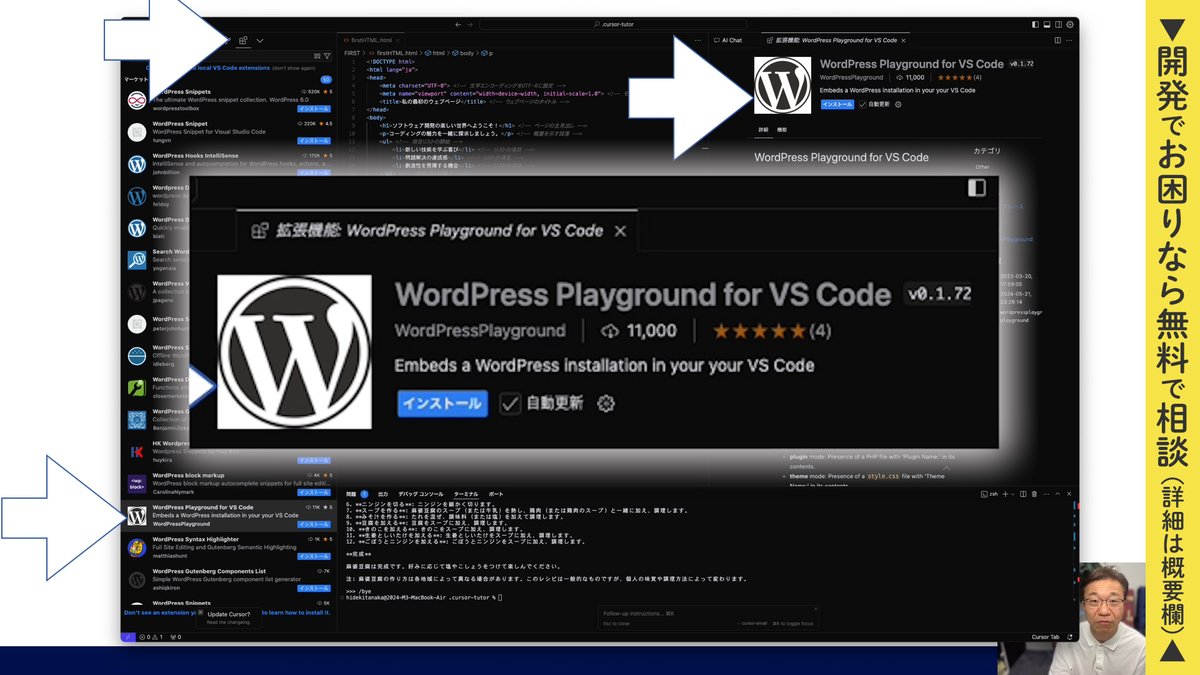The image size is (1200, 675).
Task: Select the WordPress Playground row in the sidebar list
Action: 229,516
